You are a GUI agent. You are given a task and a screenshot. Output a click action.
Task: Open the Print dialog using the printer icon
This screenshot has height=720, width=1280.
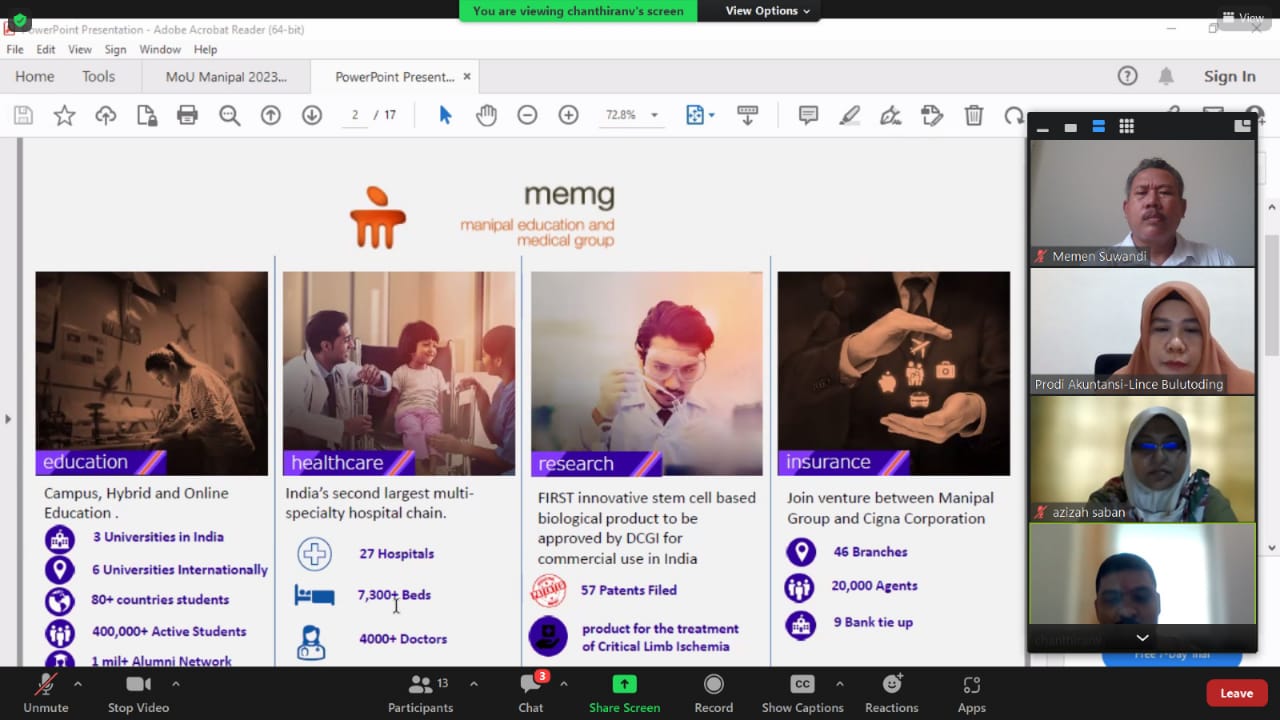187,115
